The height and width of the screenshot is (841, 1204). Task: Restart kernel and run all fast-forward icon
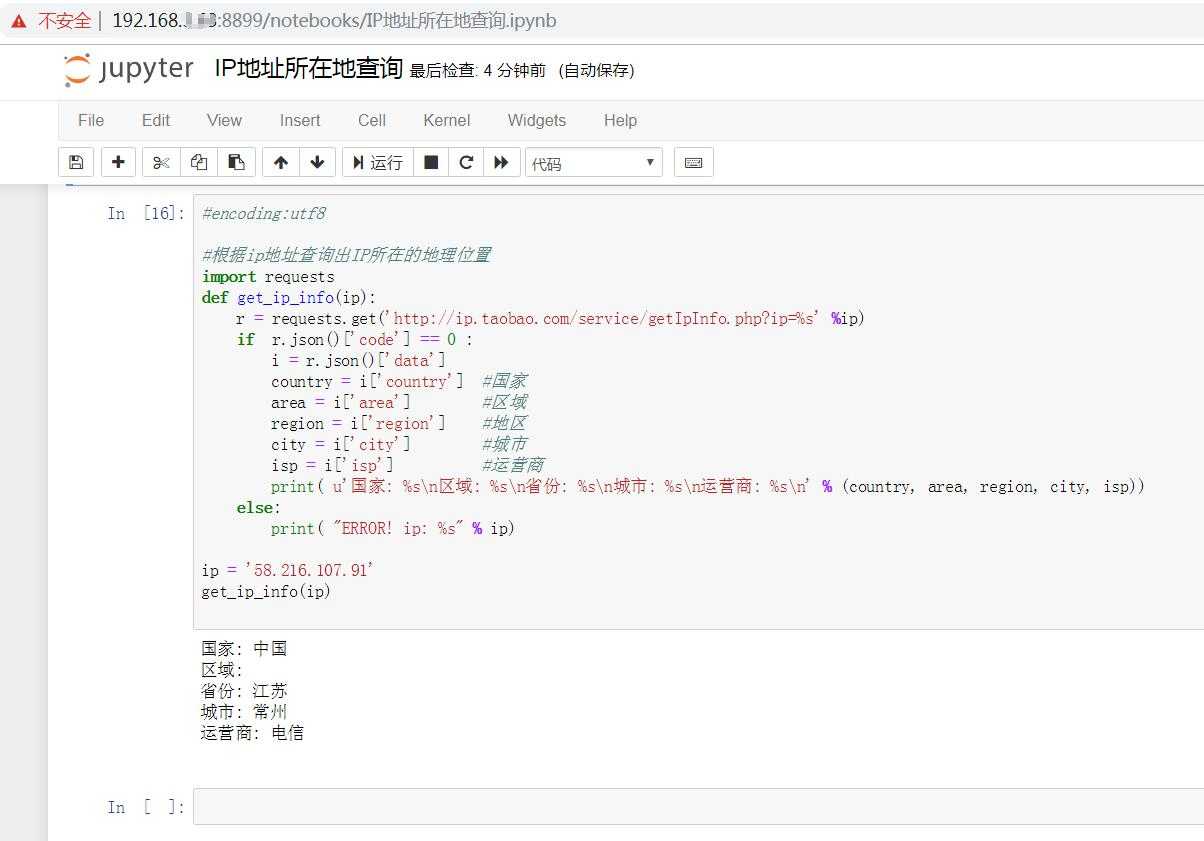pos(502,162)
